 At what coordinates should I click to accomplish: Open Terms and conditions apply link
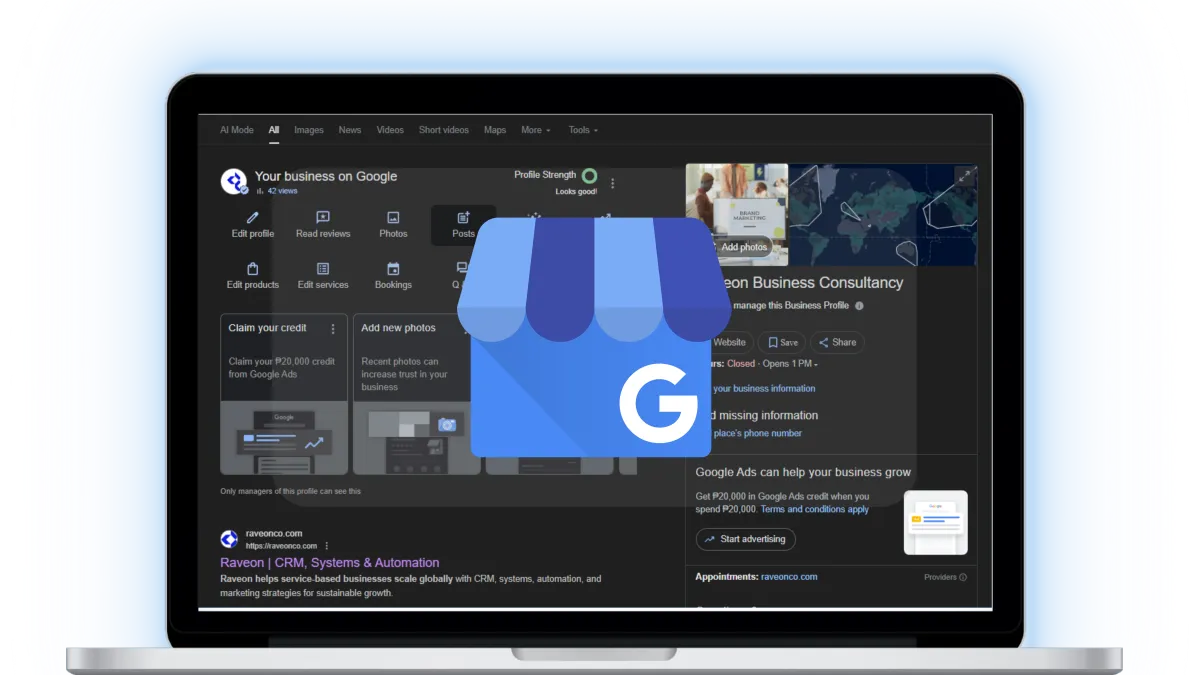coord(815,509)
